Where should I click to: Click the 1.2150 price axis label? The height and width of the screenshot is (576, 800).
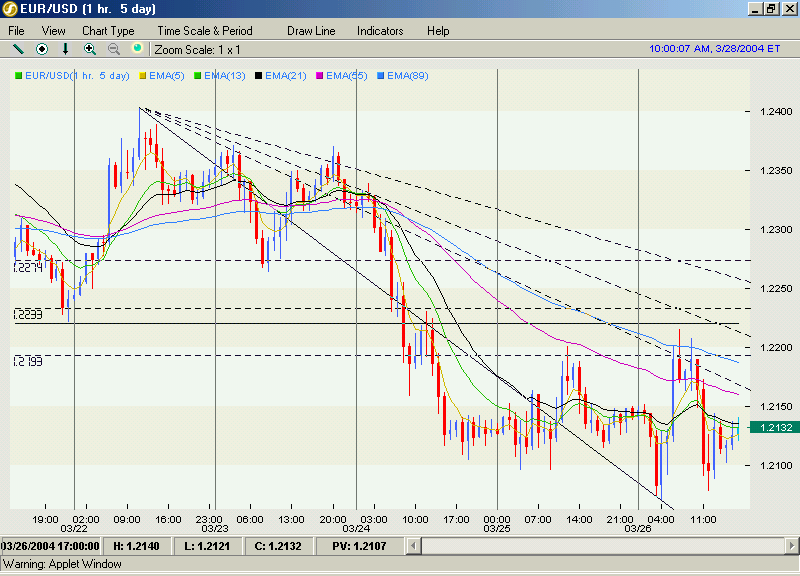click(776, 407)
